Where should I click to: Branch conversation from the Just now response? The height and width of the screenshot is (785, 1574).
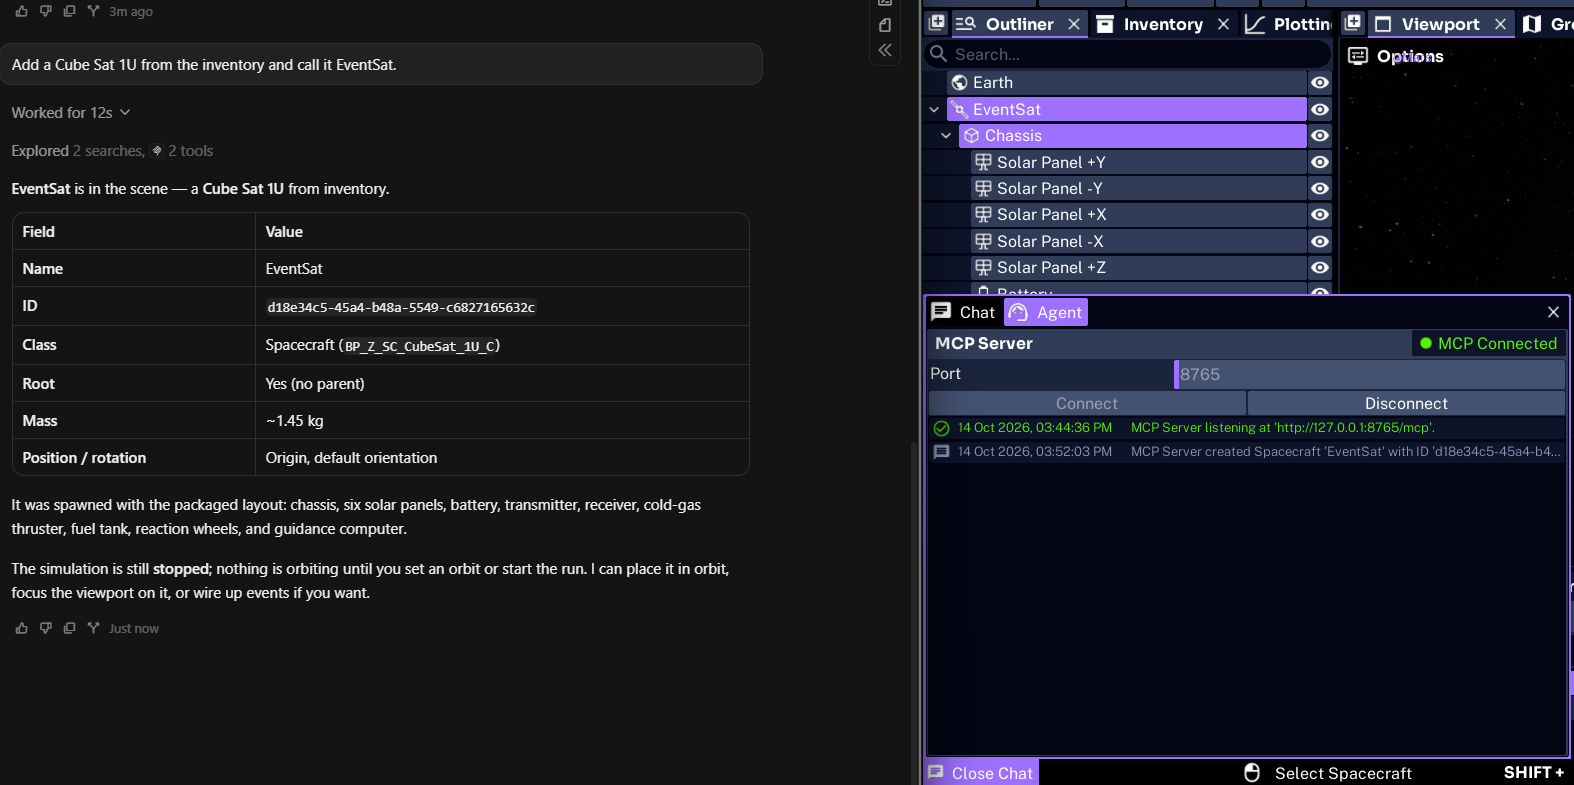[93, 628]
